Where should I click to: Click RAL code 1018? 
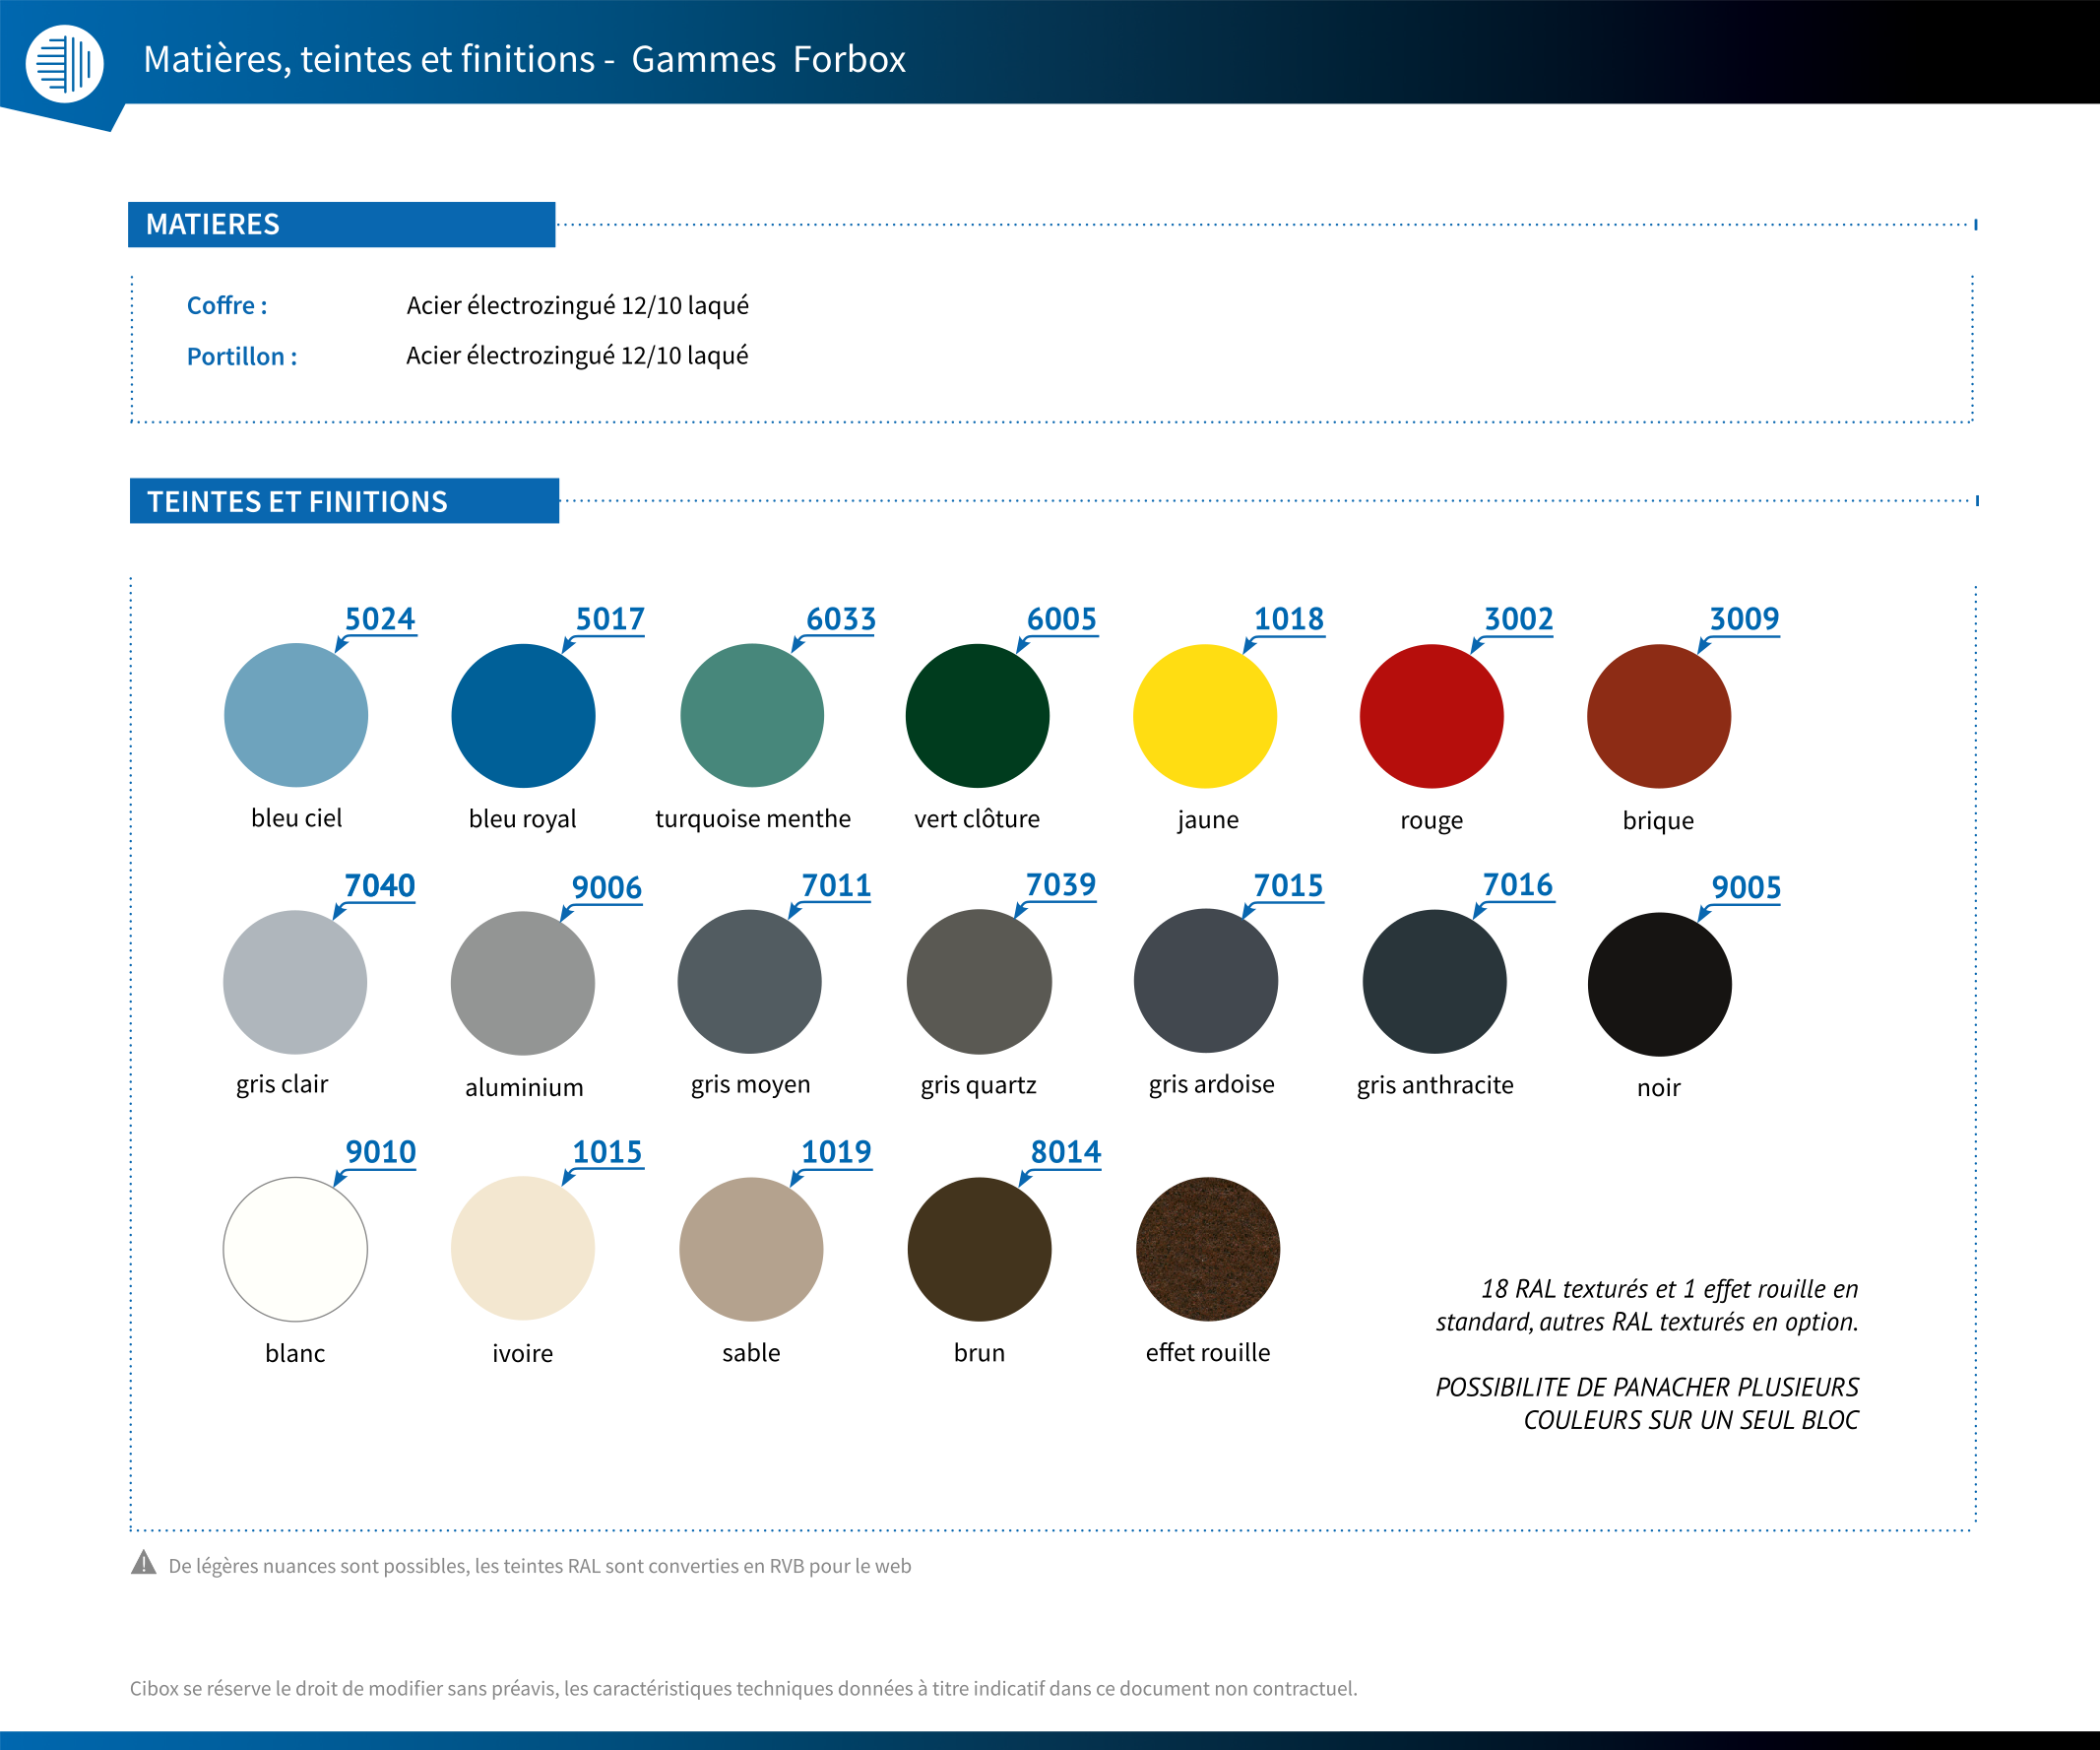coord(1289,619)
